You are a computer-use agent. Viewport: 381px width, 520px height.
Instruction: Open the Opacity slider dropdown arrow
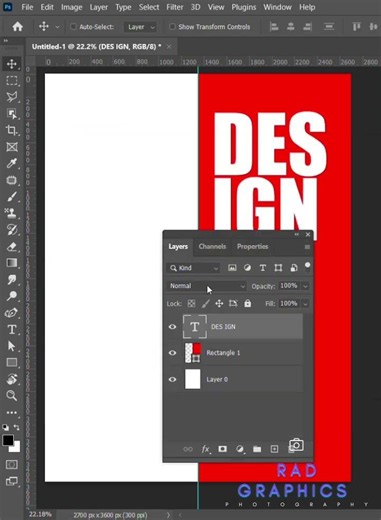click(x=305, y=286)
